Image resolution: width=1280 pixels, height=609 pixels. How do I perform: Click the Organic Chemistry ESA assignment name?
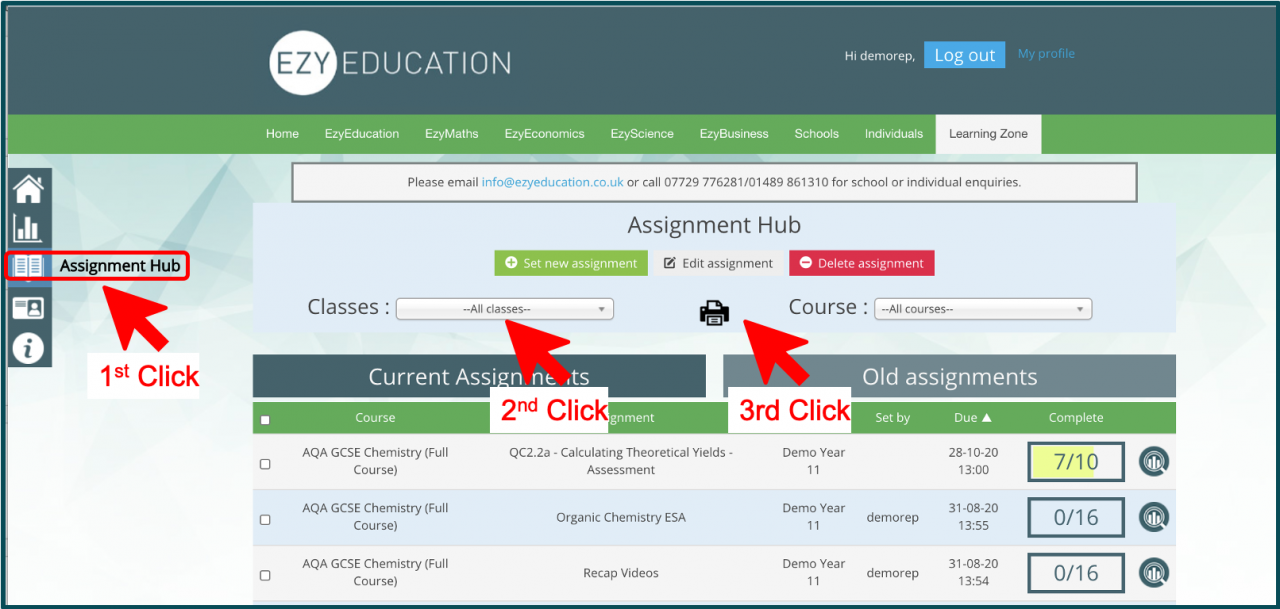click(621, 518)
